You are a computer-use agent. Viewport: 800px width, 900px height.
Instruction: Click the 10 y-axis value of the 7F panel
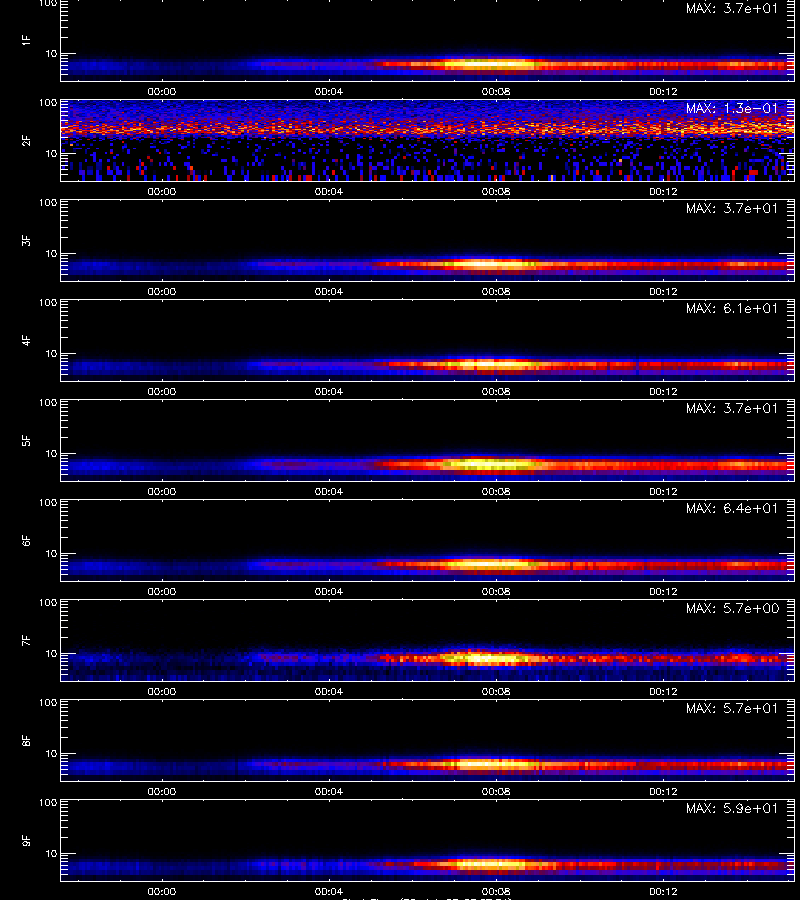tap(51, 654)
